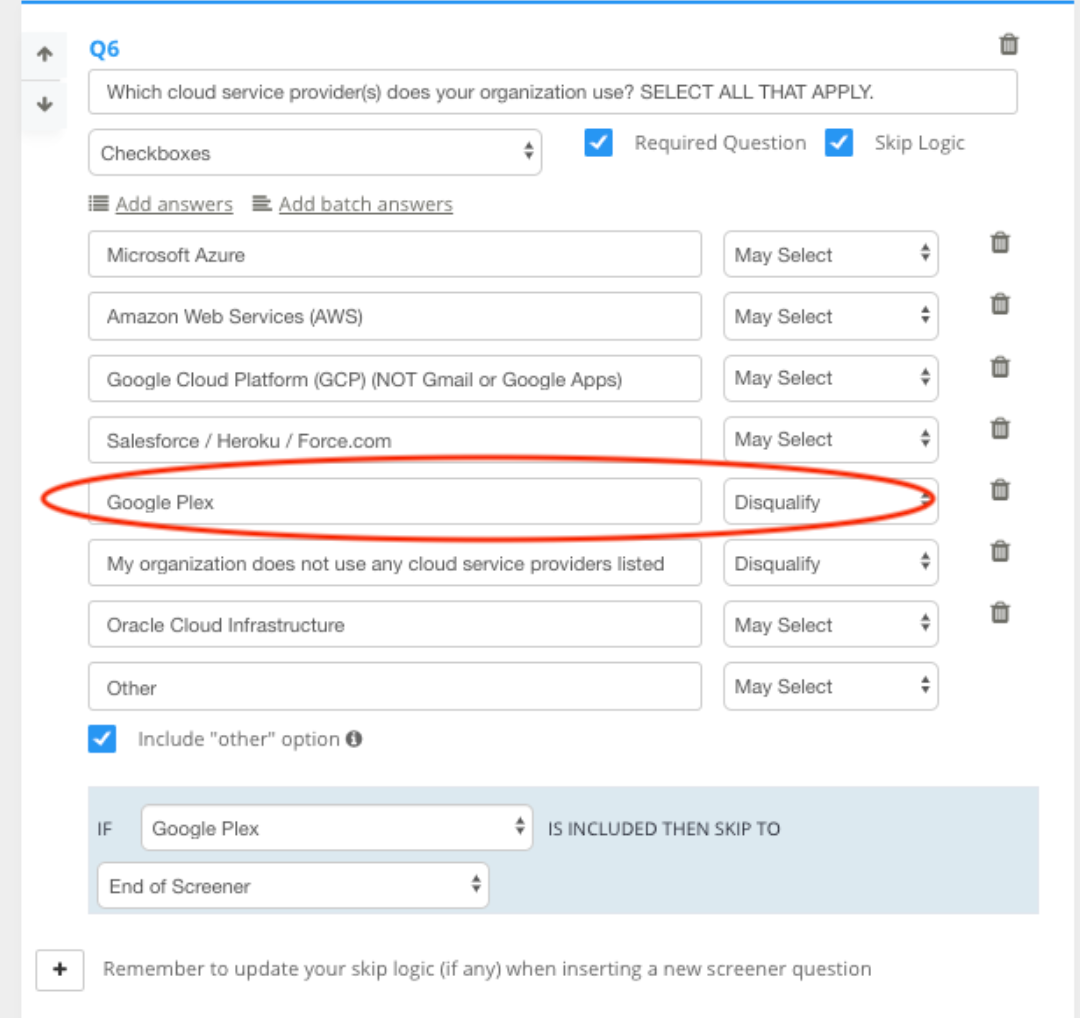Screen dimensions: 1080x1018
Task: Move question Q6 down with arrow
Action: tap(44, 104)
